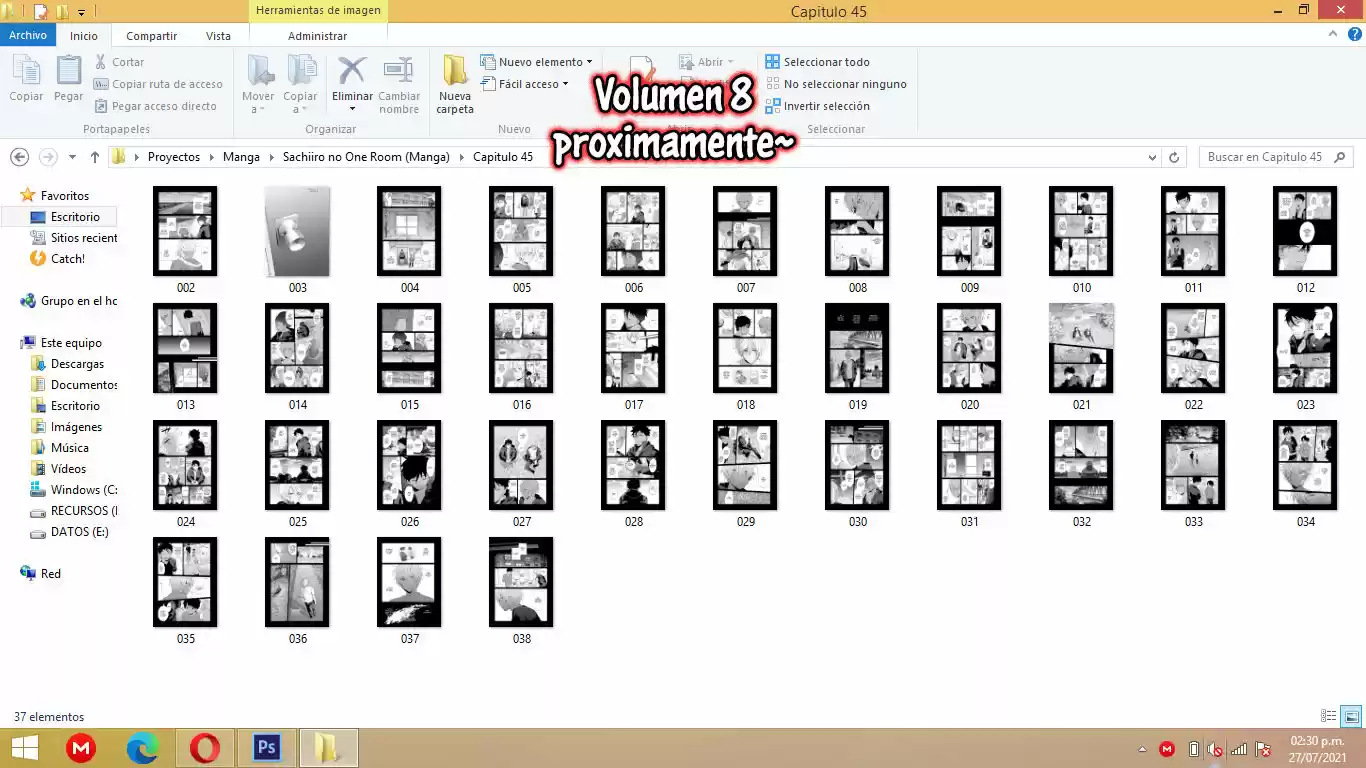Viewport: 1366px width, 768px height.
Task: Click No seleccionar ninguno
Action: click(x=836, y=84)
